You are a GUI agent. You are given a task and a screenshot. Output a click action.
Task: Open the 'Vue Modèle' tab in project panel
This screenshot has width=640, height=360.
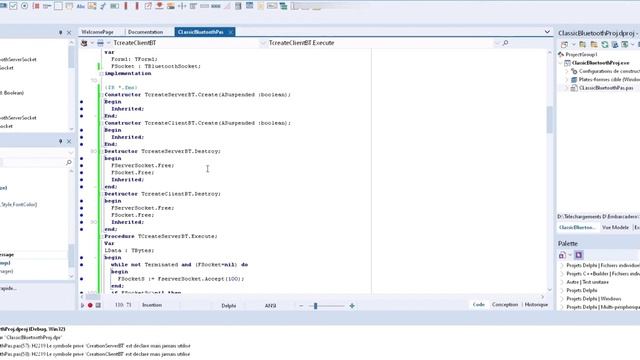(x=615, y=227)
